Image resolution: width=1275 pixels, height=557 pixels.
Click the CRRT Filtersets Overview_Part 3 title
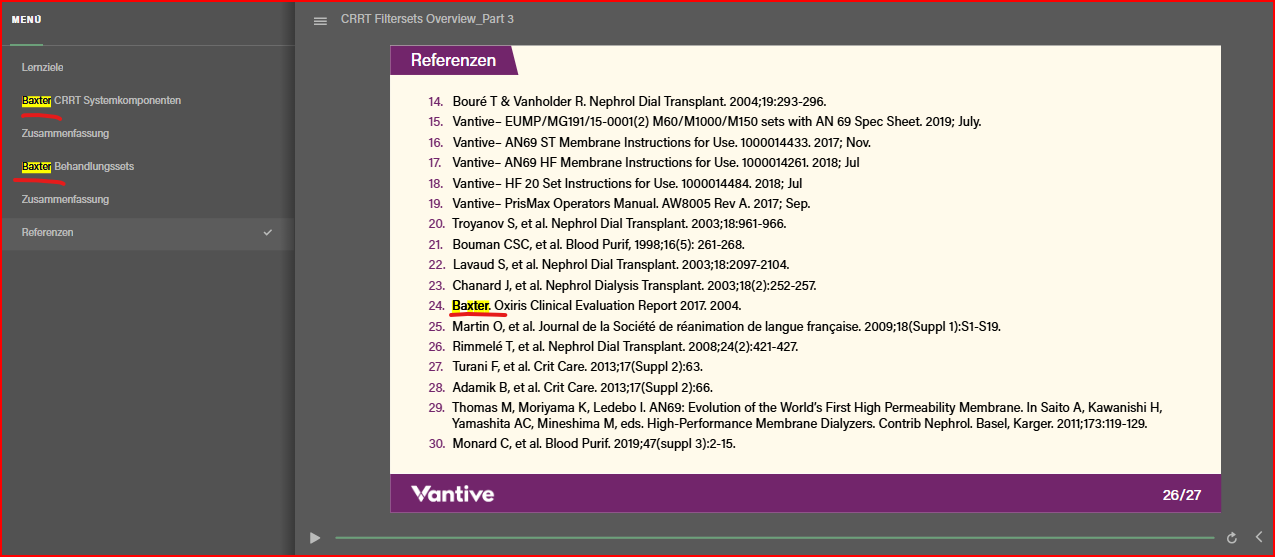point(427,20)
